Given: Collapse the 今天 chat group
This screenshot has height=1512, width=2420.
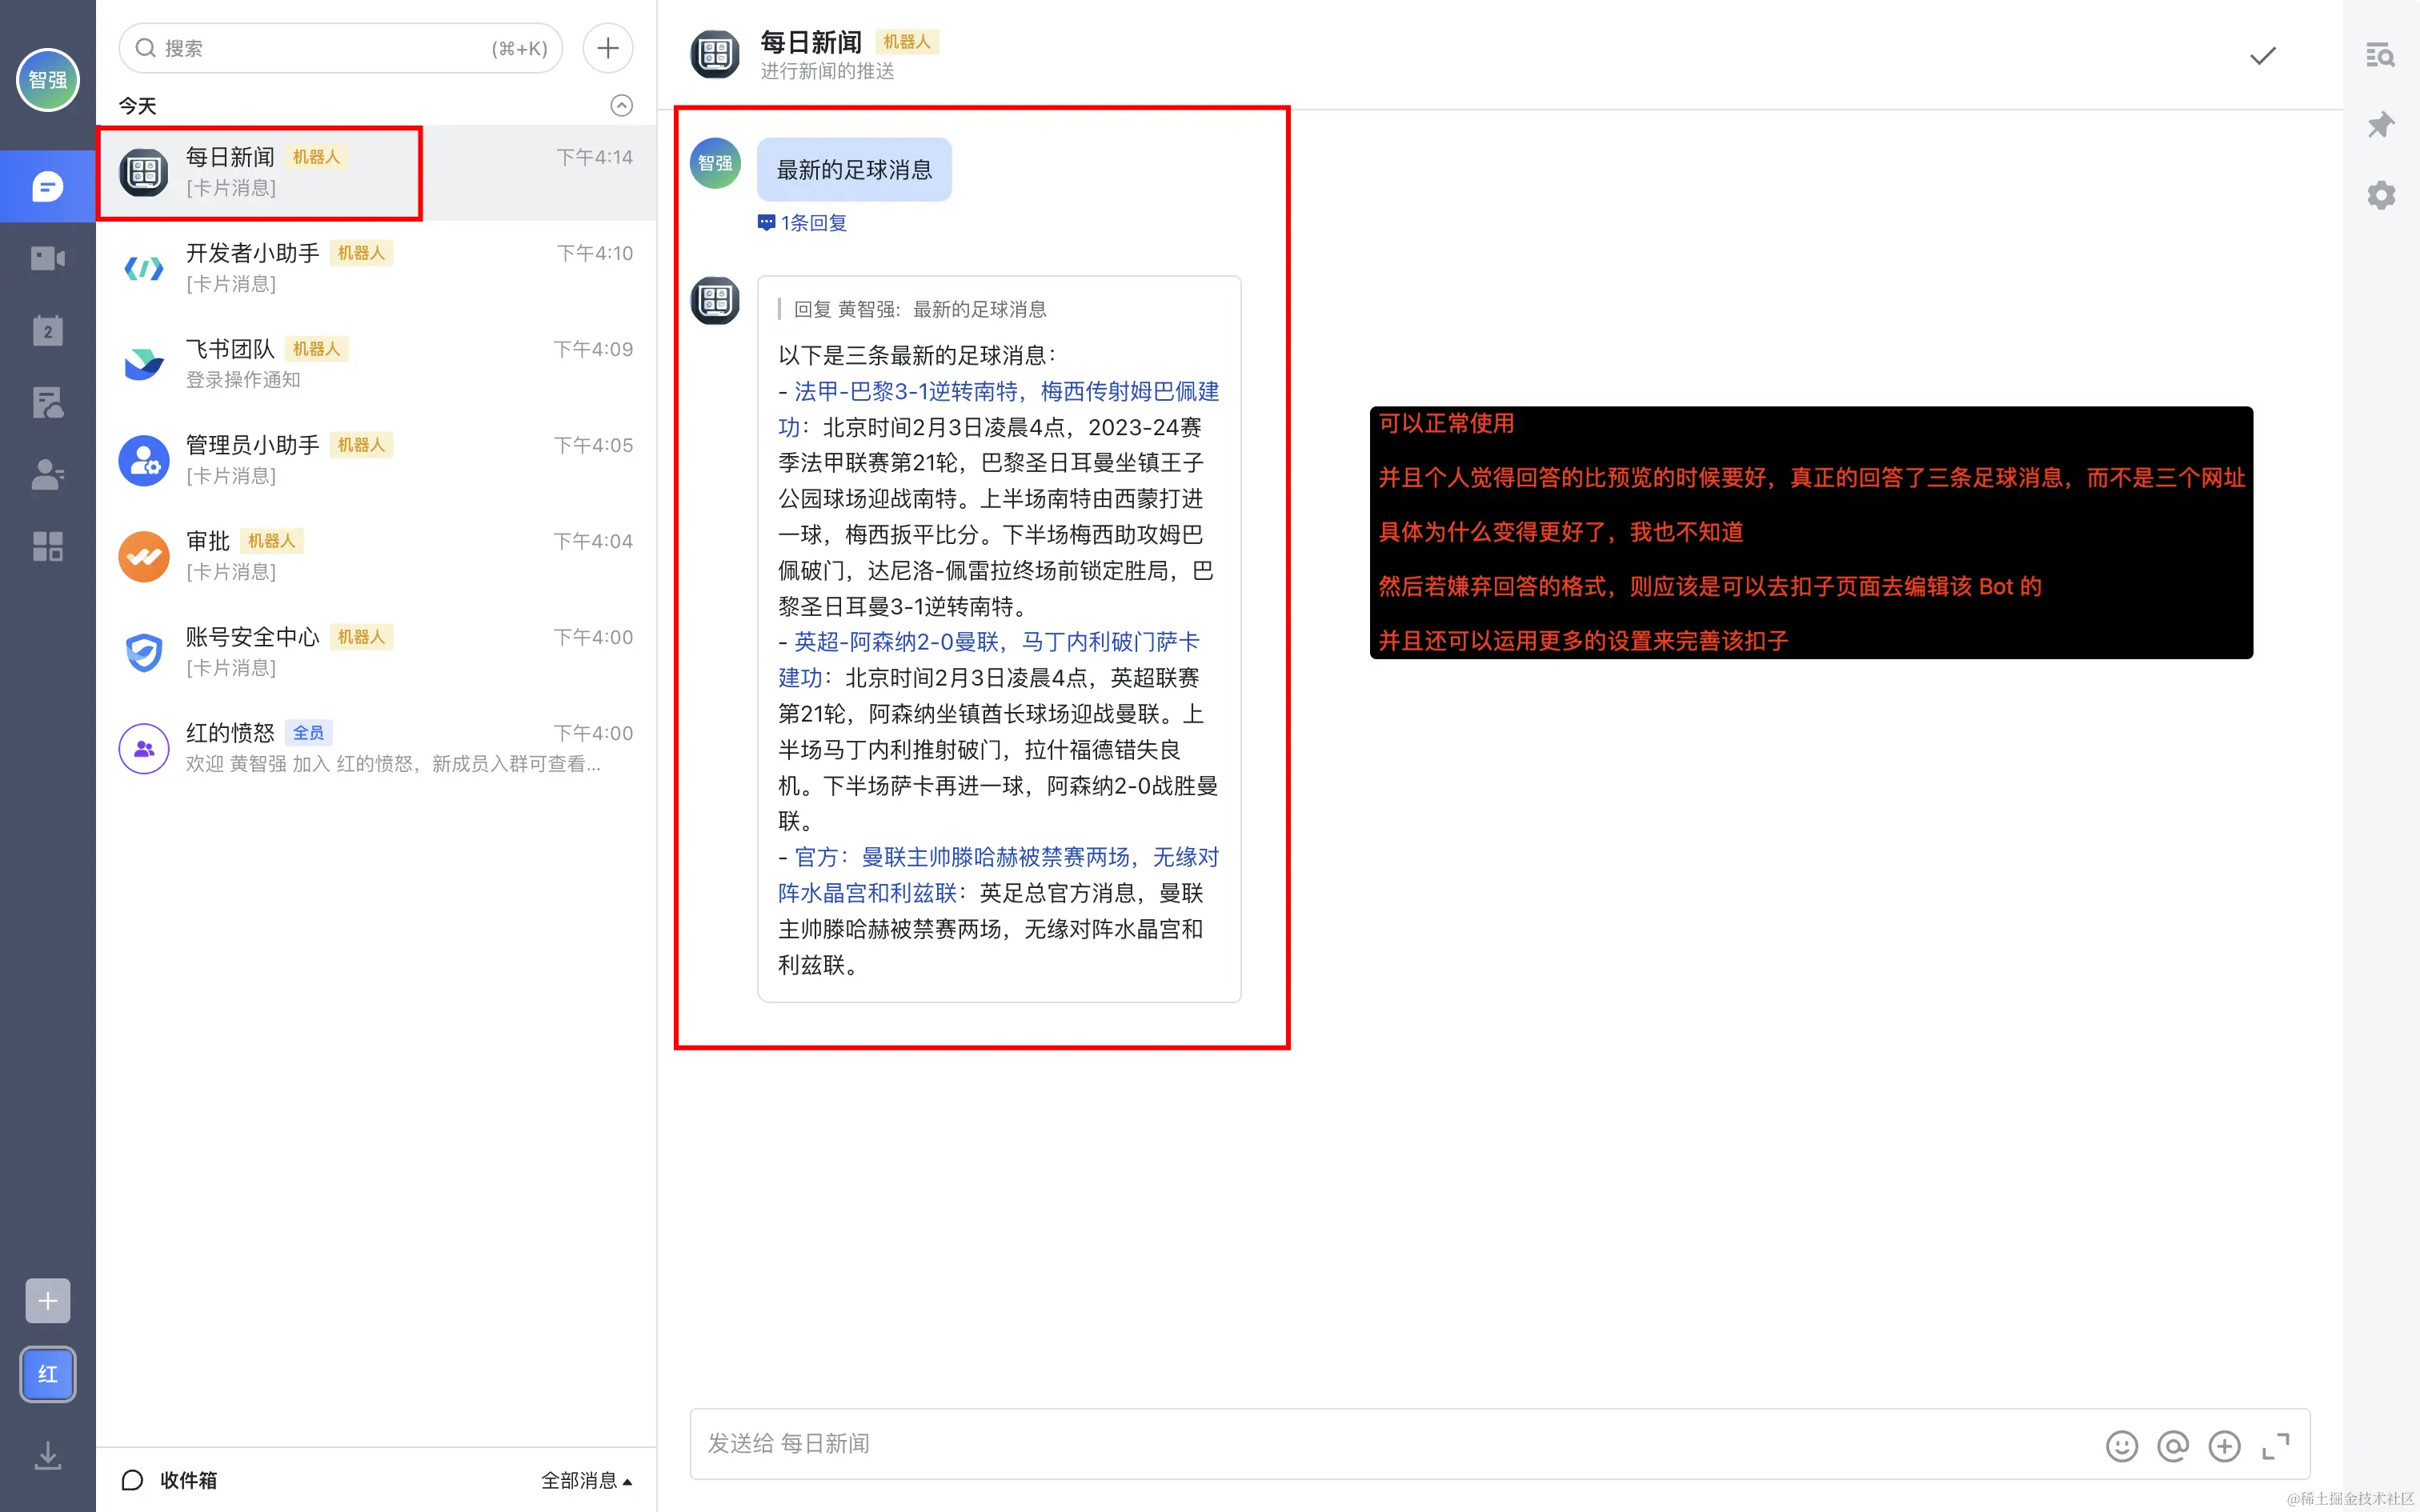Looking at the screenshot, I should click(x=621, y=106).
